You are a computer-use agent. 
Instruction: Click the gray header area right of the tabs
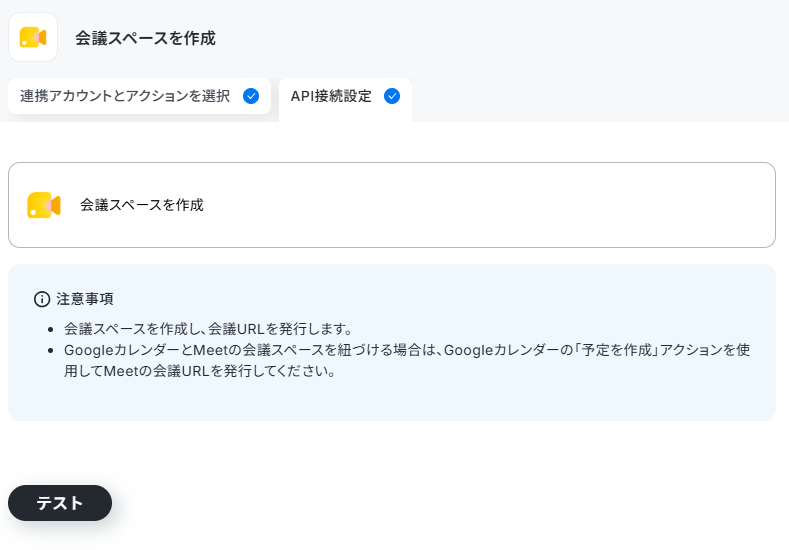coord(599,98)
